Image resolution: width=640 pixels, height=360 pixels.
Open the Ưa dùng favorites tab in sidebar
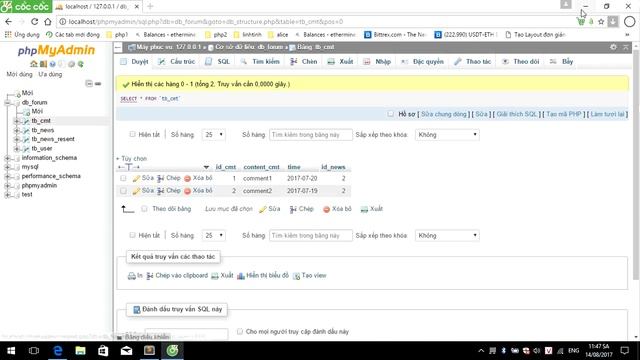pos(50,74)
